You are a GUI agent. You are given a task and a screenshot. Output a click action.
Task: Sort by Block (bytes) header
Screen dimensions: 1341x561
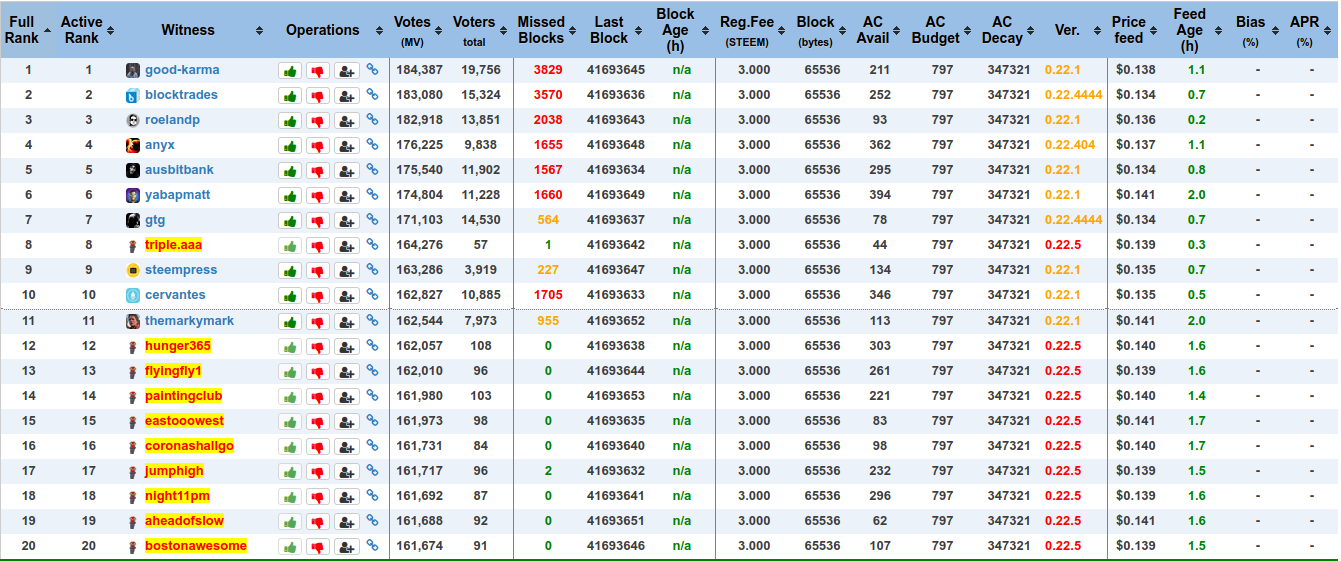coord(821,30)
